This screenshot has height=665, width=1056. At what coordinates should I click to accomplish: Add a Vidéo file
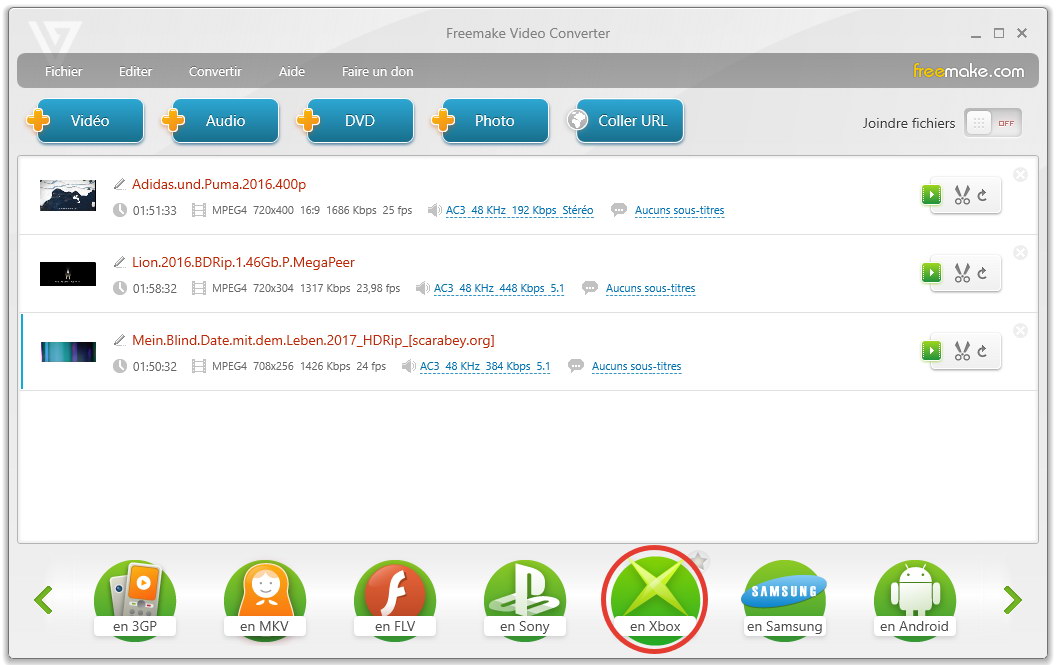pos(85,121)
